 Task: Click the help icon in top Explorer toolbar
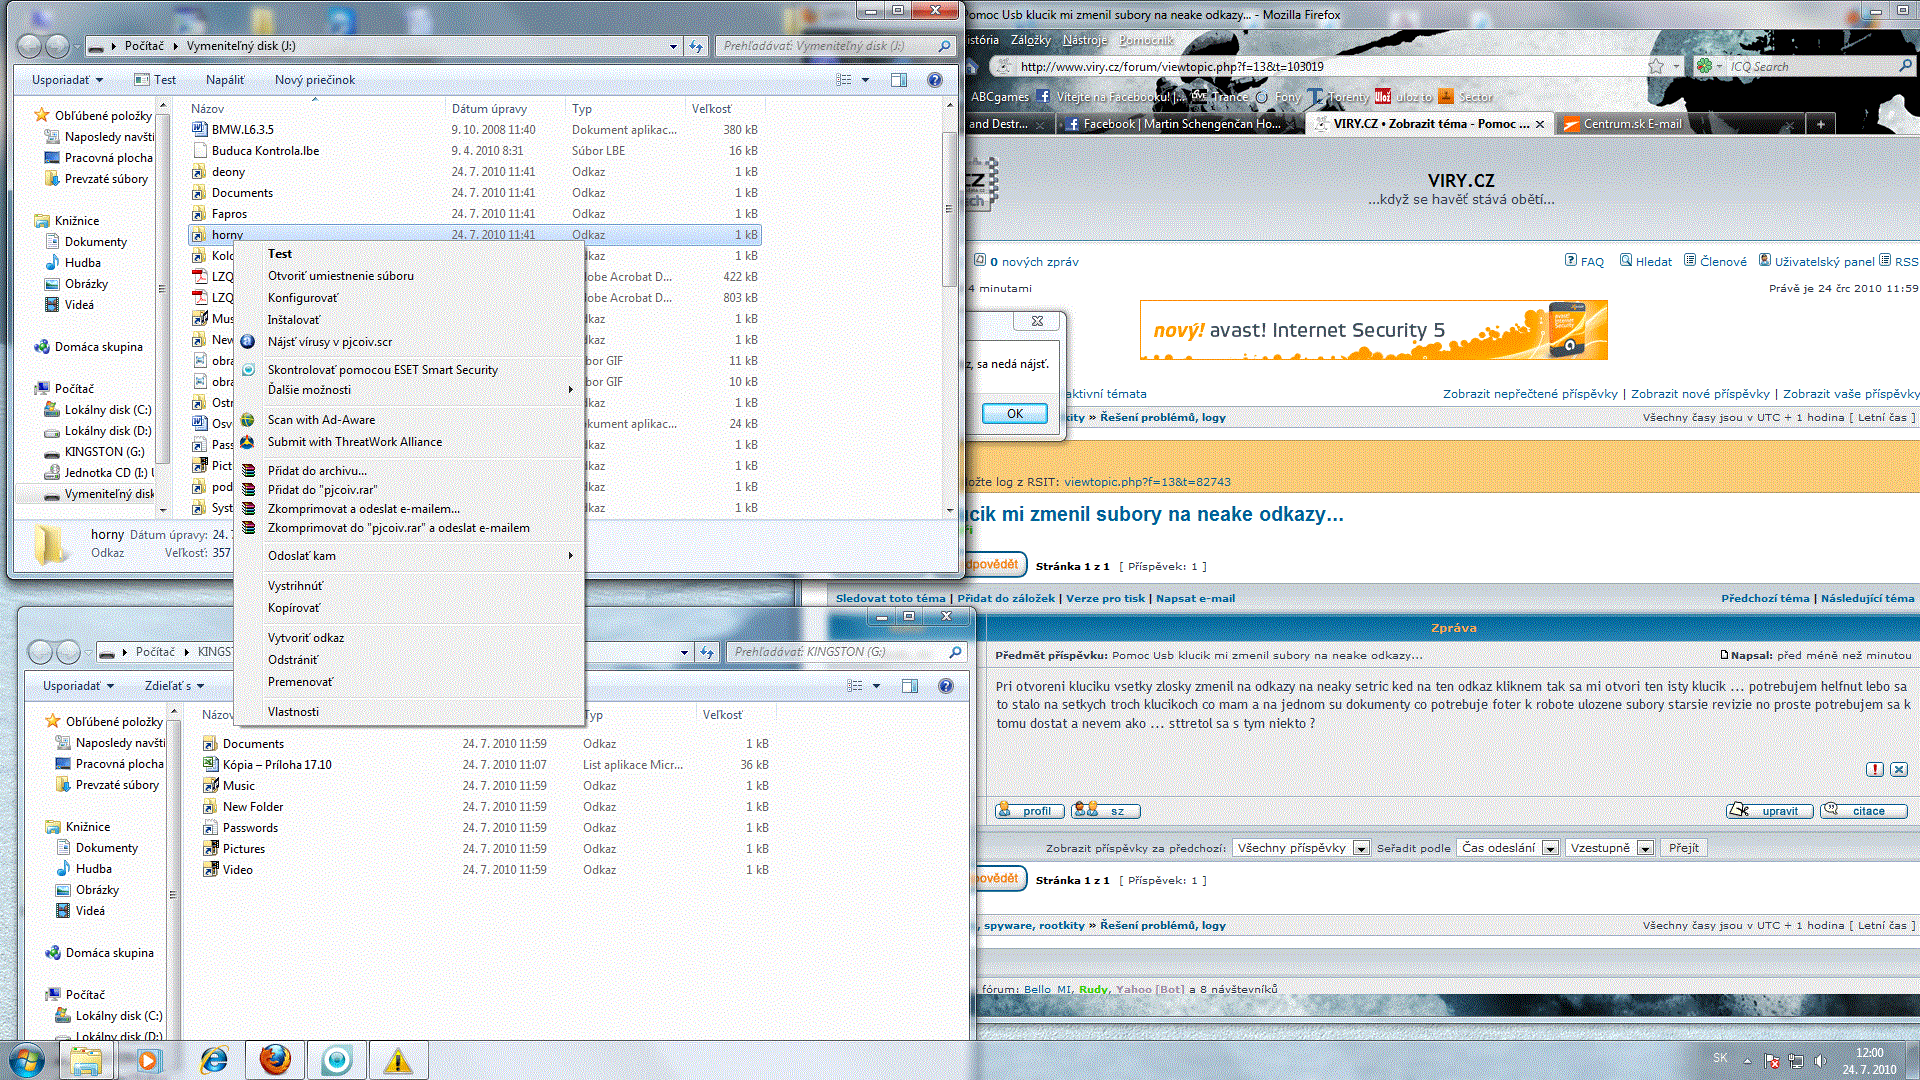pyautogui.click(x=934, y=80)
